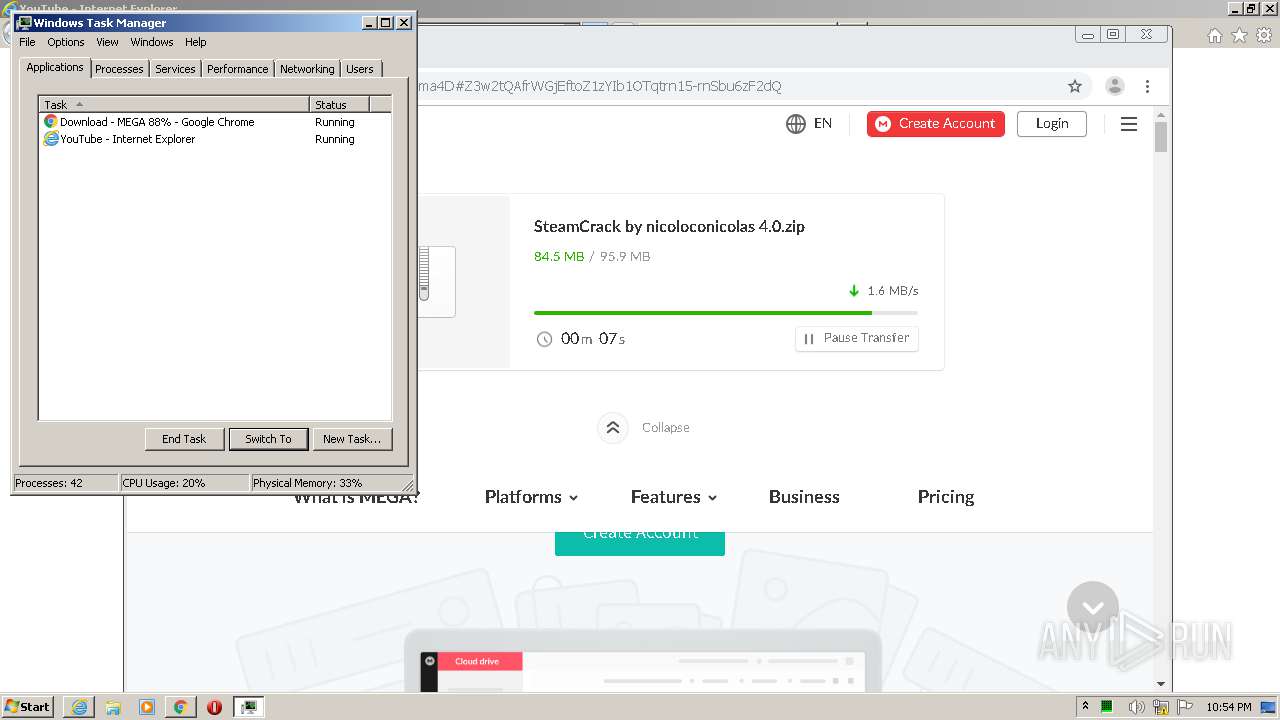Click the green download speed arrow
This screenshot has height=720, width=1280.
tap(854, 291)
